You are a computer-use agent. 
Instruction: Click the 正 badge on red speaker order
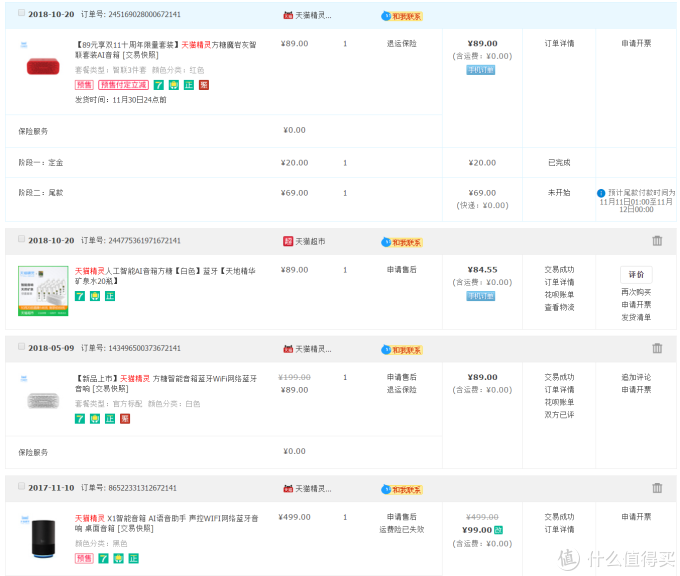pos(189,85)
